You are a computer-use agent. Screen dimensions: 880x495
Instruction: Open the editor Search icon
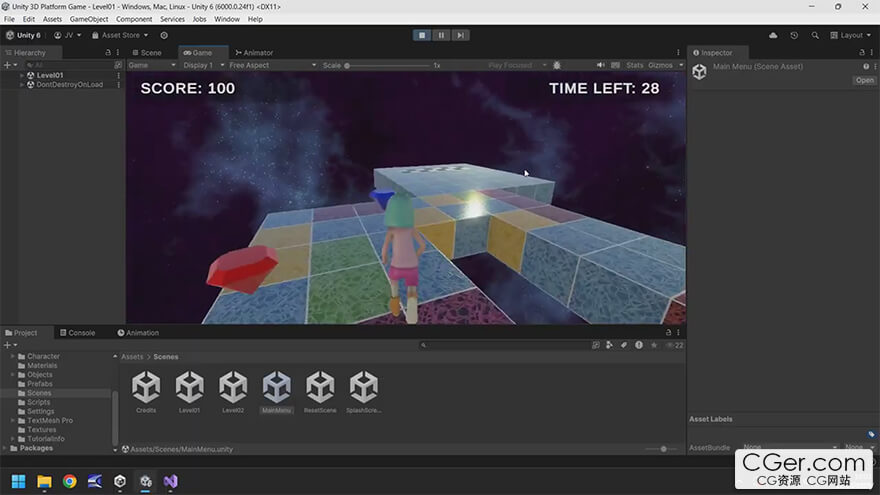coord(815,35)
